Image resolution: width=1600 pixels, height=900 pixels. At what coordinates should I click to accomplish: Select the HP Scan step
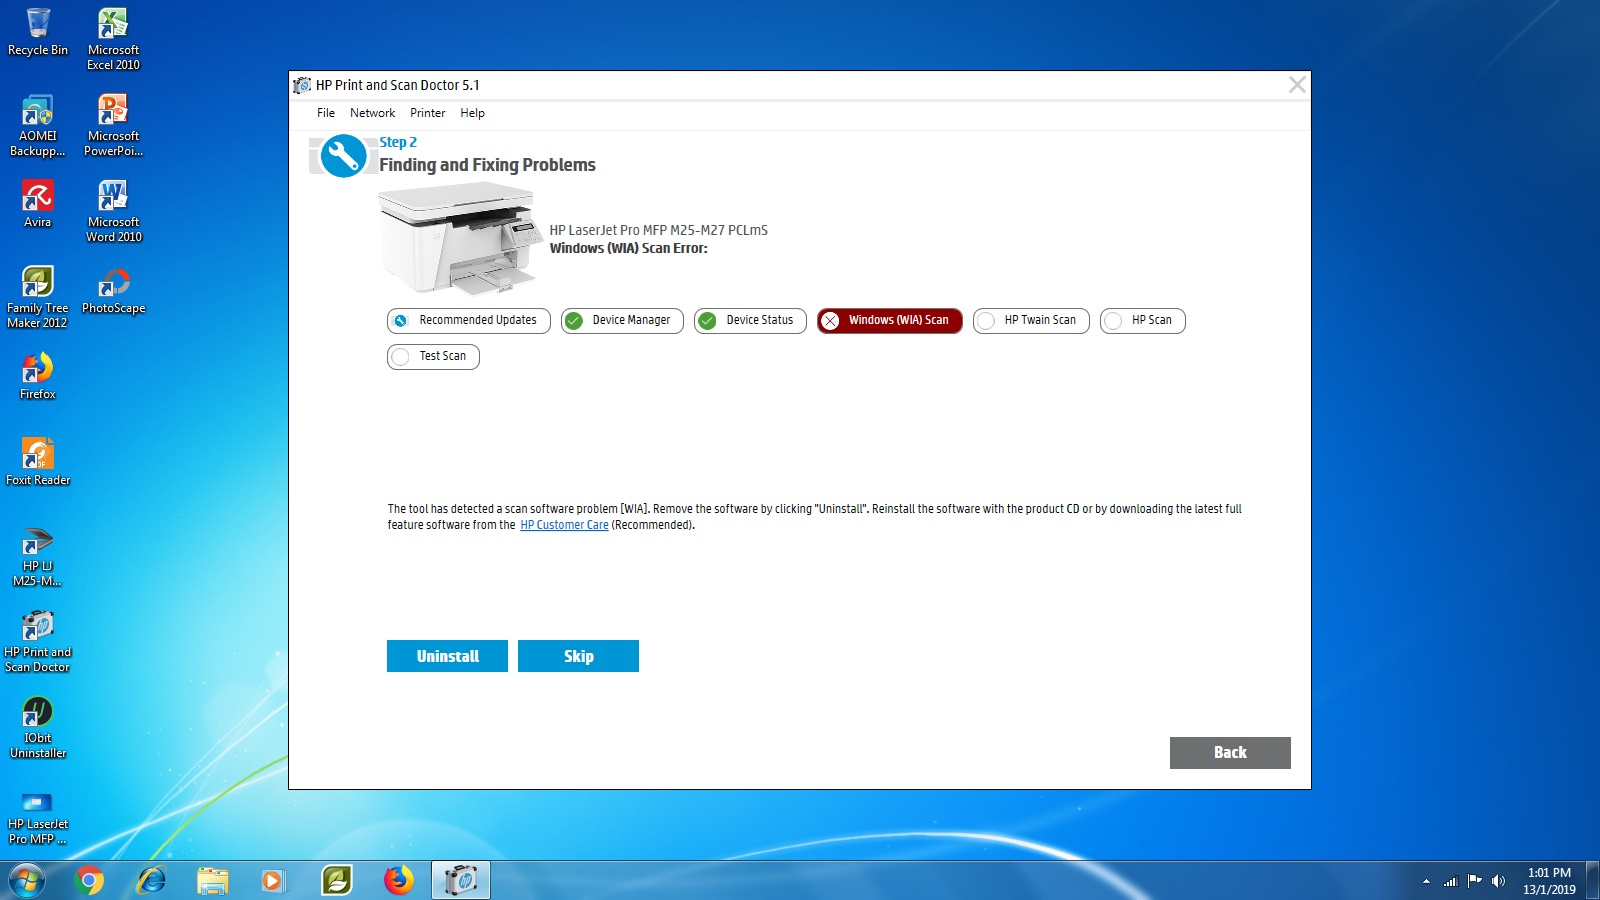[1143, 321]
